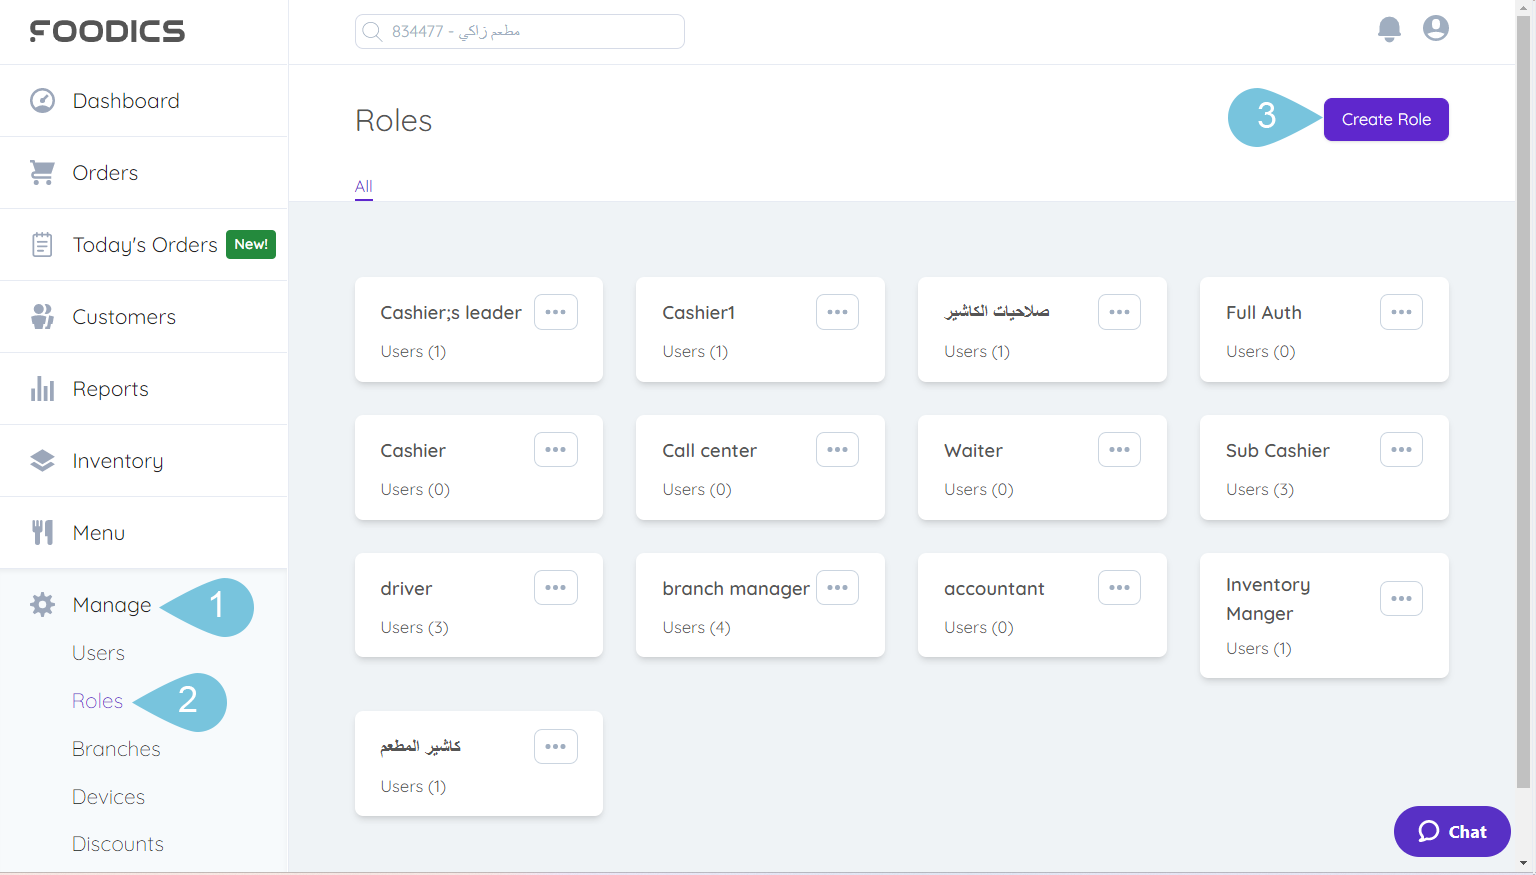Image resolution: width=1536 pixels, height=875 pixels.
Task: Expand options for the Full Auth role
Action: tap(1401, 311)
